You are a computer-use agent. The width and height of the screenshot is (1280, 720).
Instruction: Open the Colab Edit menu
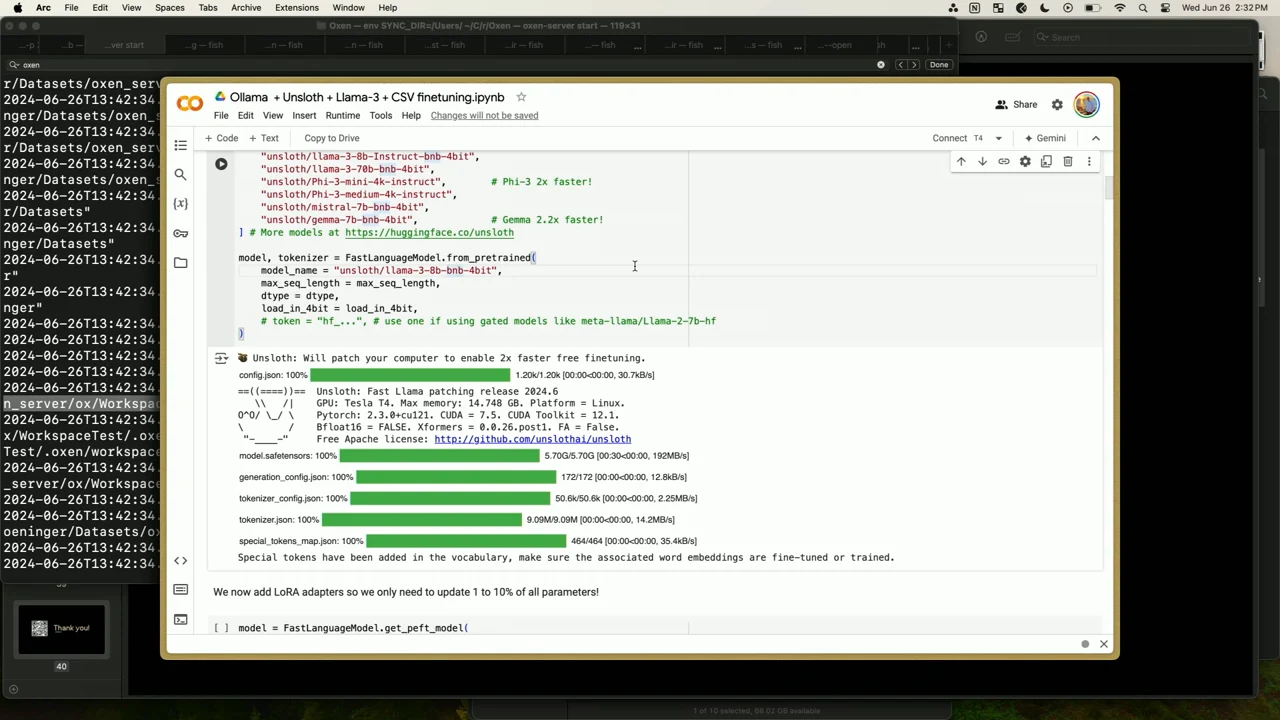pos(245,115)
